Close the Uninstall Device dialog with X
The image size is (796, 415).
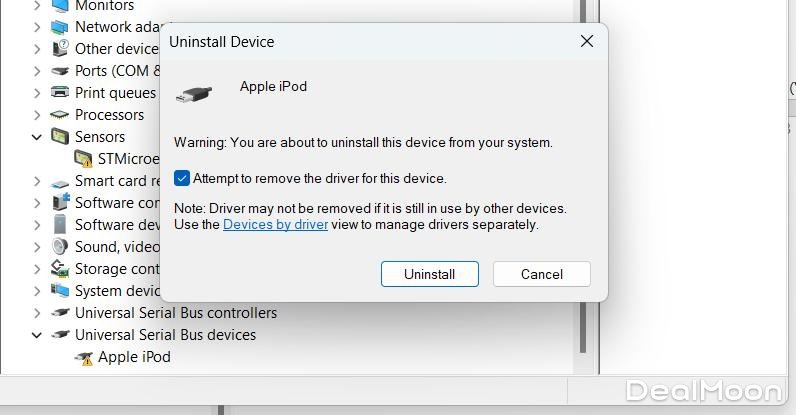(x=587, y=42)
